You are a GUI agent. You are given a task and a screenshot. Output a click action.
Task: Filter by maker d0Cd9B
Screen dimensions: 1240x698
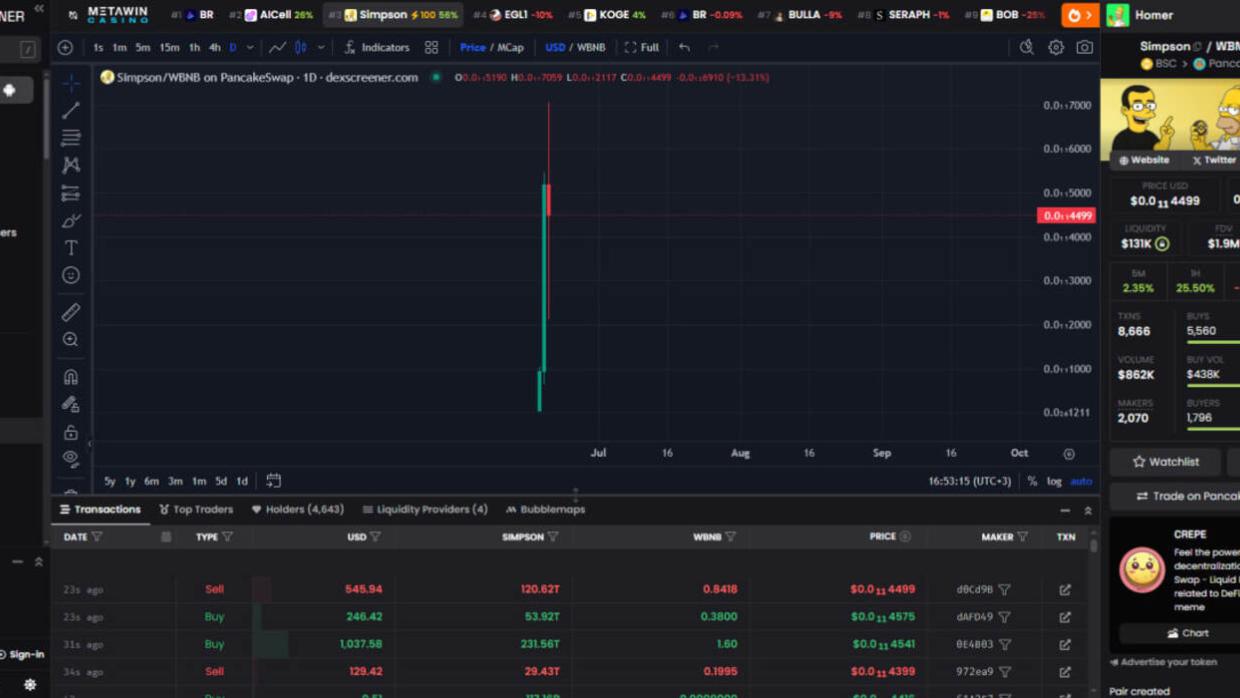point(1004,590)
